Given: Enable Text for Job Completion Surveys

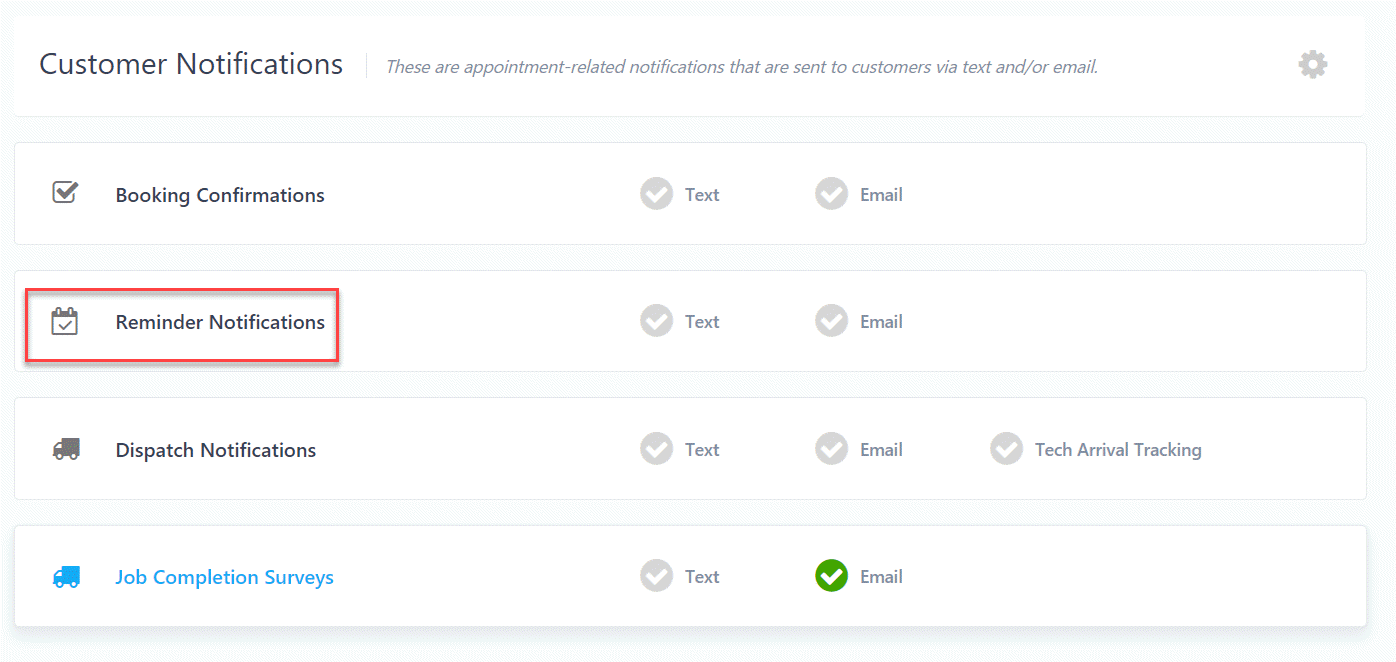Looking at the screenshot, I should pos(657,576).
